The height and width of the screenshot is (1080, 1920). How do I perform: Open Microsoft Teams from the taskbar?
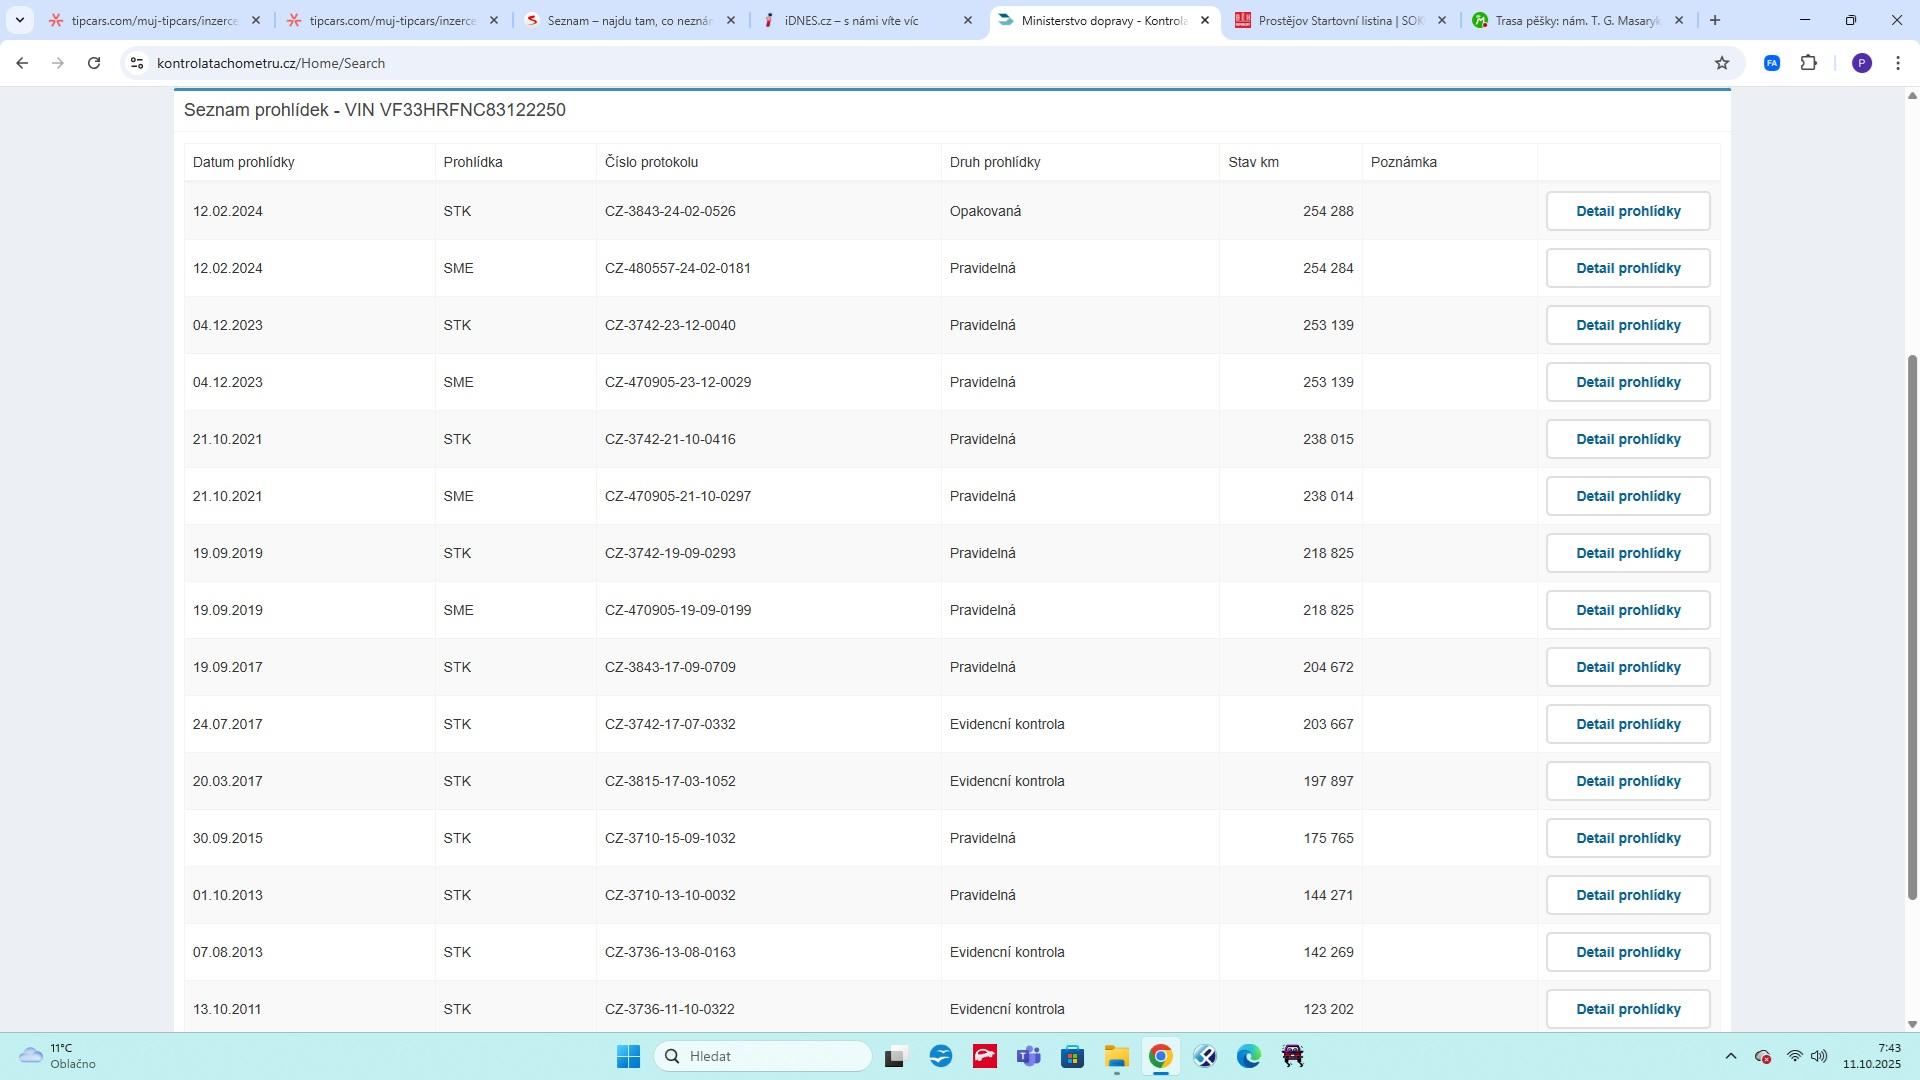1028,1056
